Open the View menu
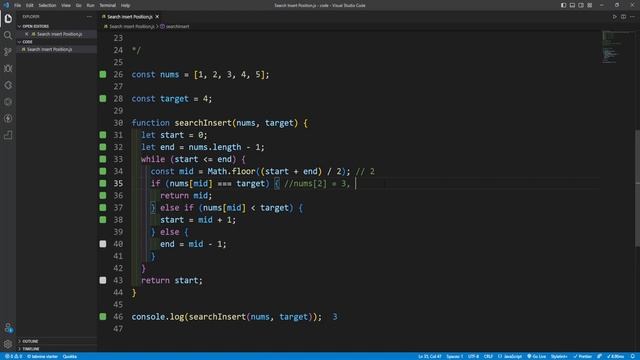This screenshot has width=640, height=360. [x=66, y=5]
